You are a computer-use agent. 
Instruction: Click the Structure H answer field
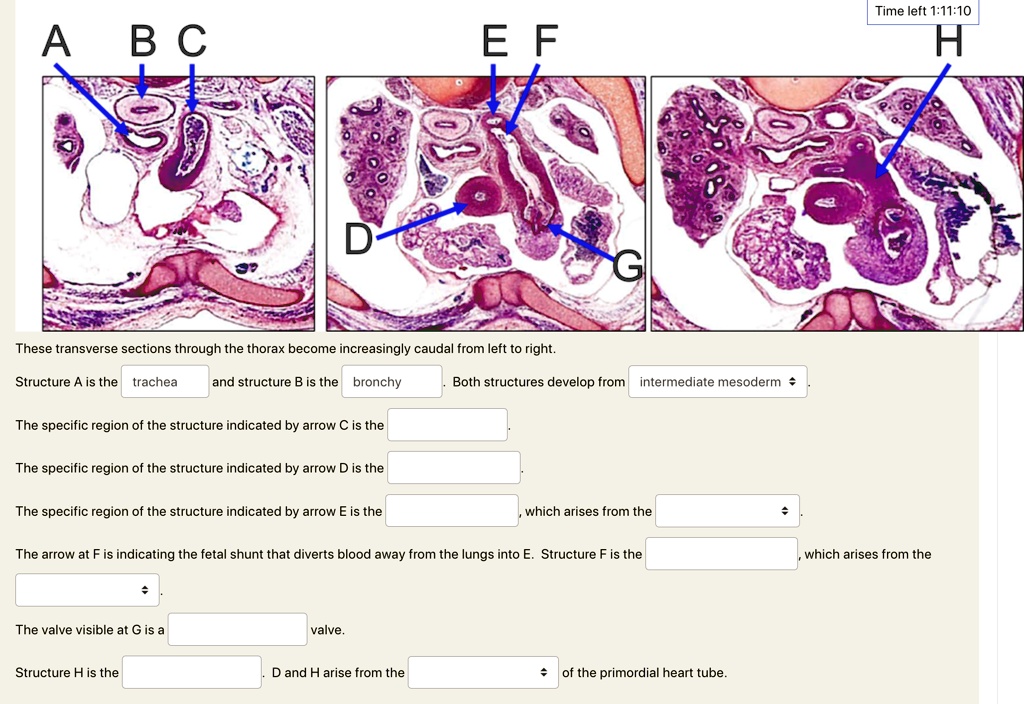coord(192,672)
